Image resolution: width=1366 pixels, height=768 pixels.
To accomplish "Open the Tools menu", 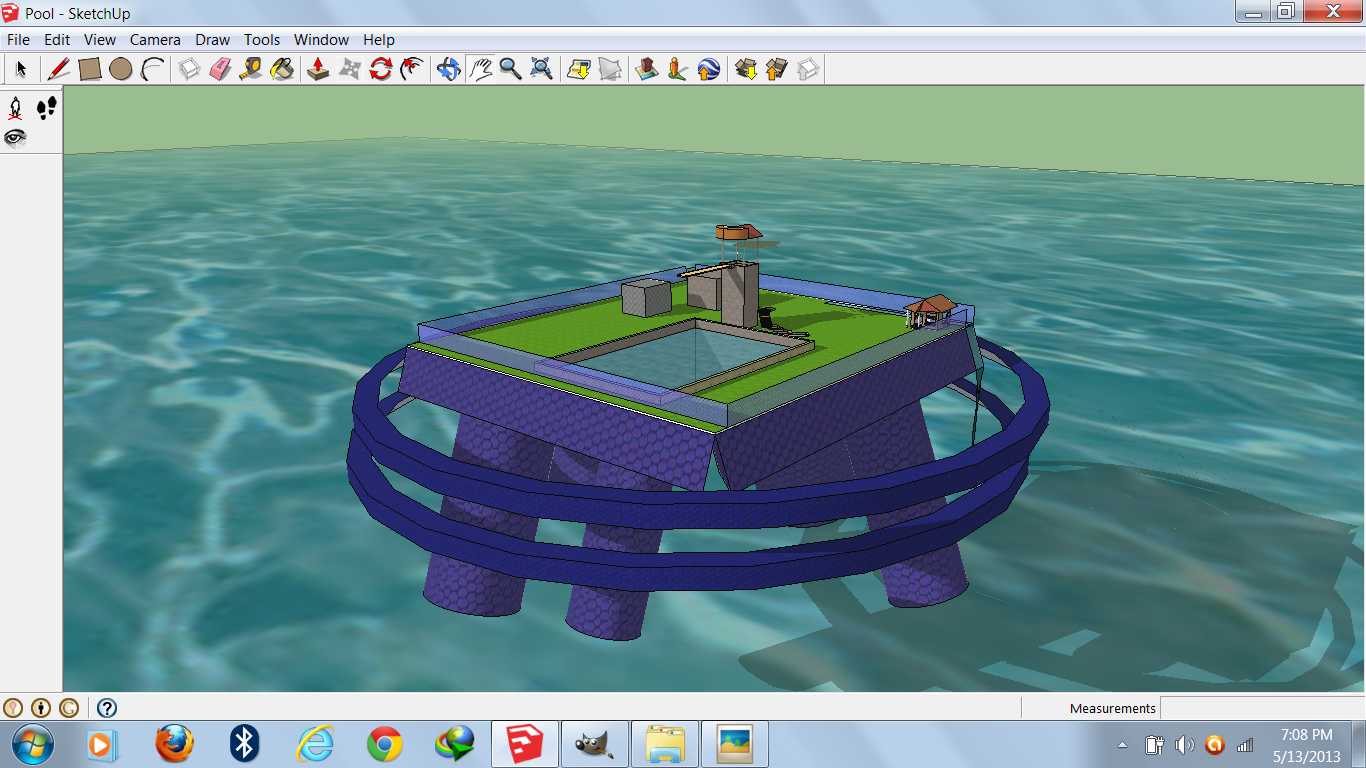I will pyautogui.click(x=262, y=40).
